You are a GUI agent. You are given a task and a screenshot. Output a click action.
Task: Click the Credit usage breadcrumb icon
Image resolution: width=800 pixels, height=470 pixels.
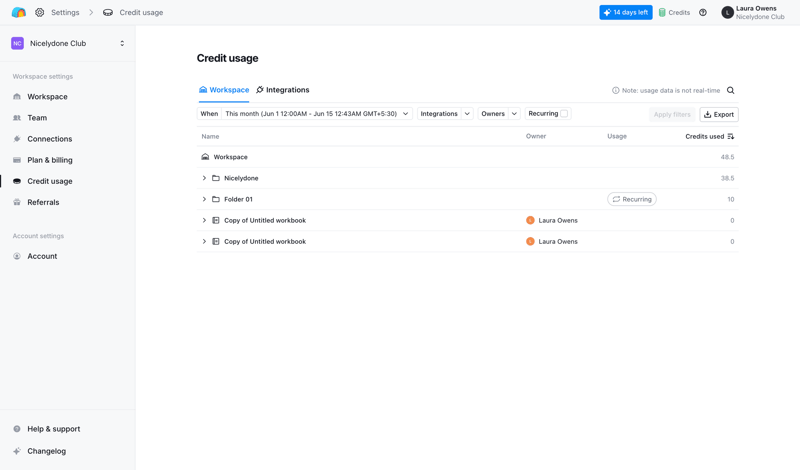(x=108, y=12)
